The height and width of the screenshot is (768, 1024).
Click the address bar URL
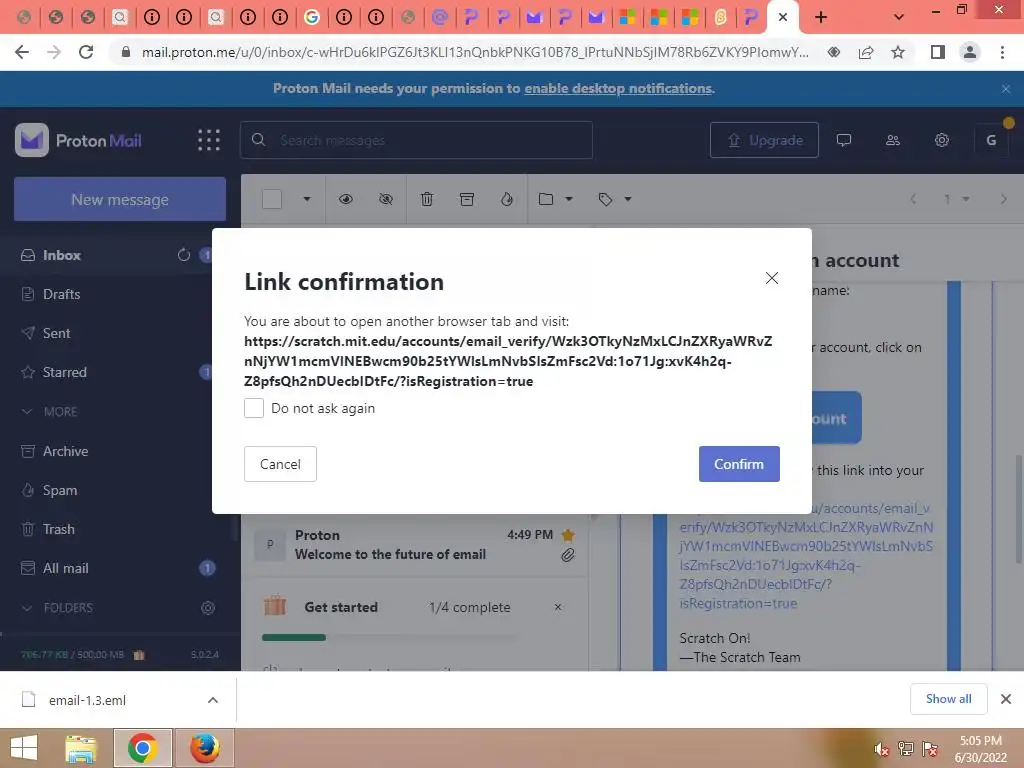coord(475,52)
